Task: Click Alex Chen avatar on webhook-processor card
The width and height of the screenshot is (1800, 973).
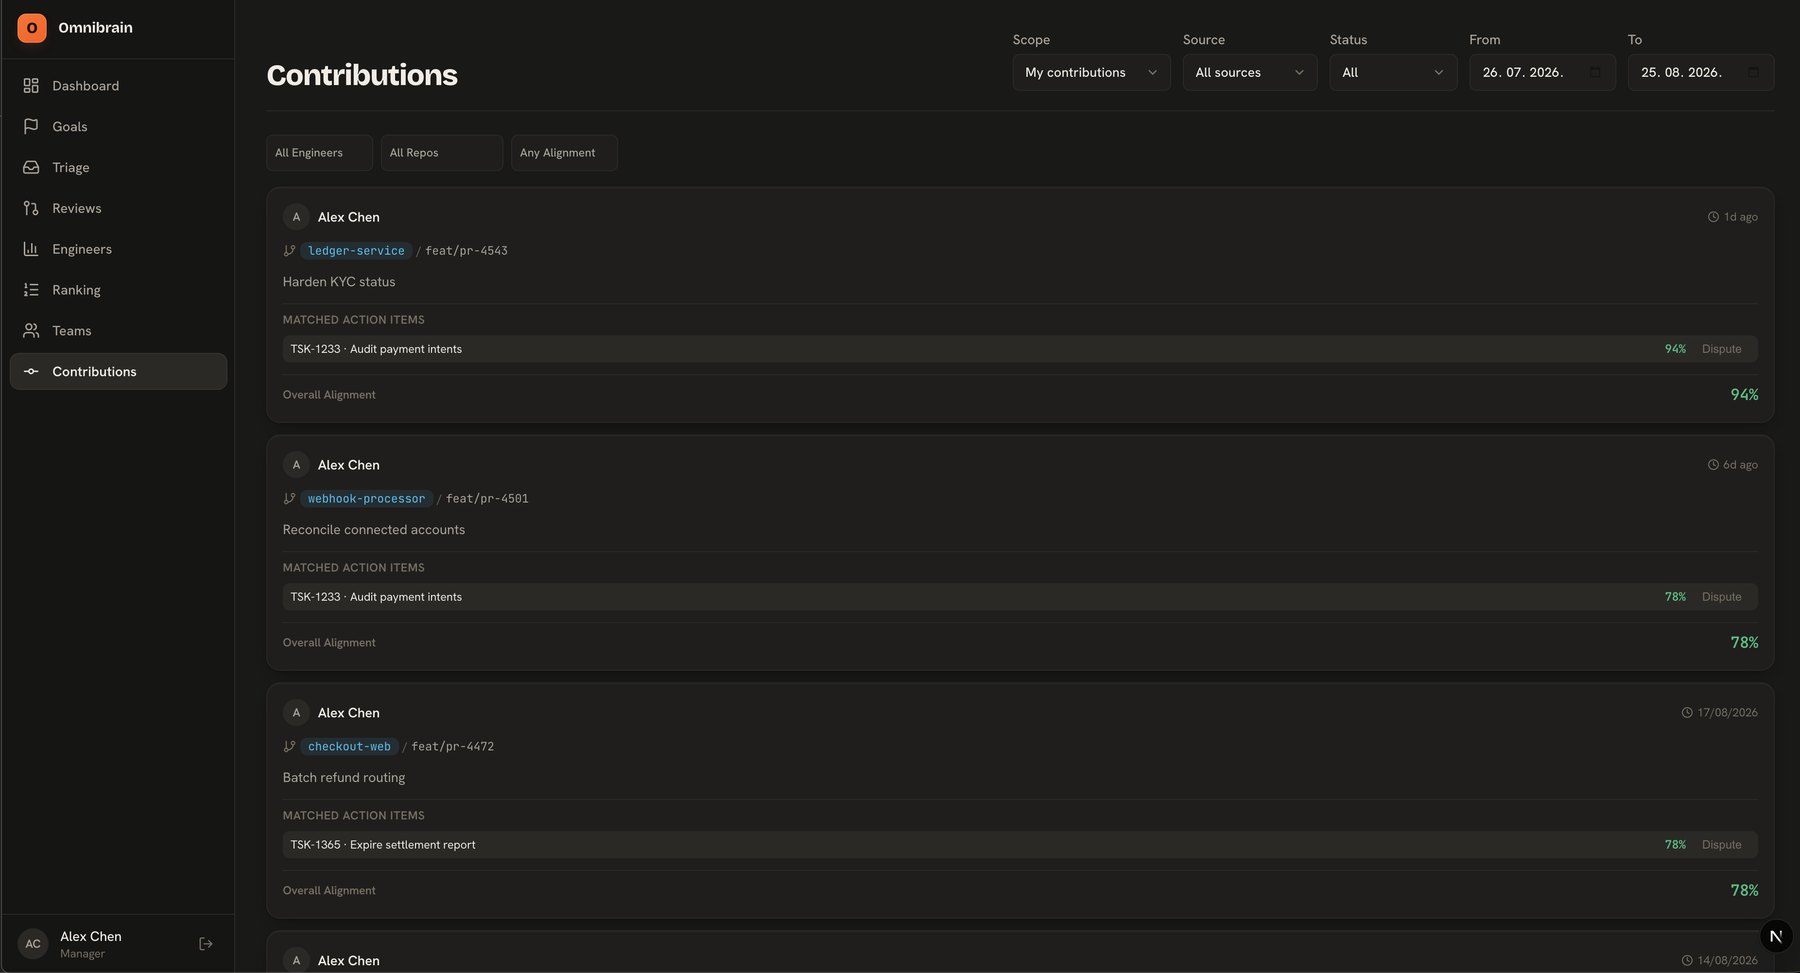Action: click(296, 465)
